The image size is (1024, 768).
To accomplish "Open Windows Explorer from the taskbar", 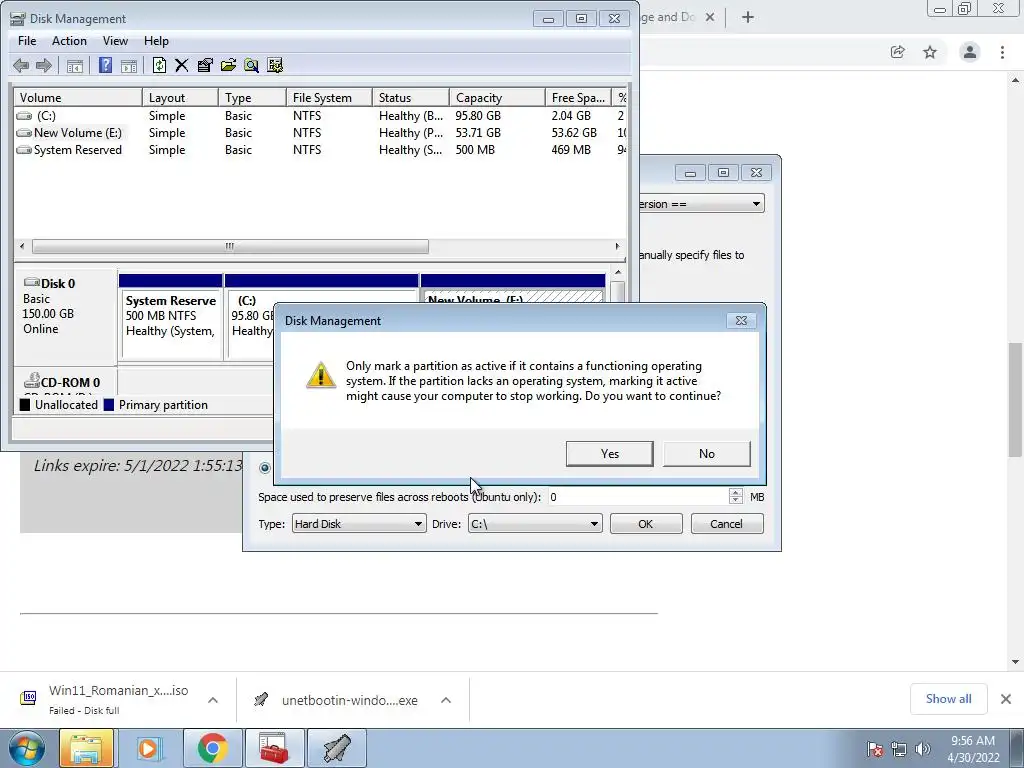I will tap(86, 748).
